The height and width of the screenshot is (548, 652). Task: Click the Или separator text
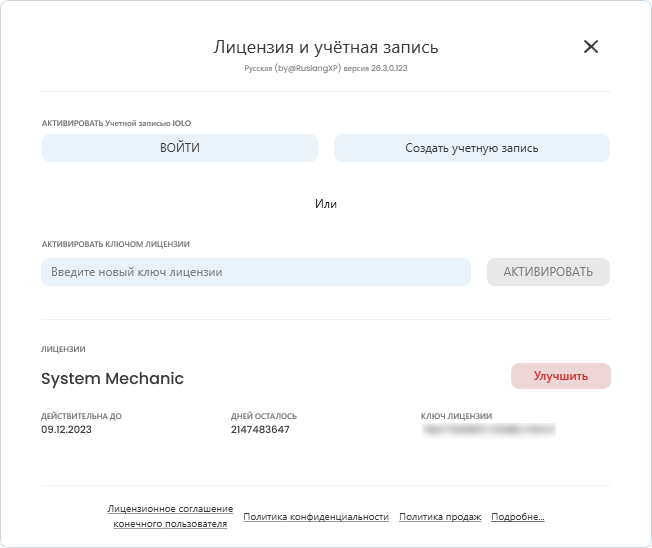click(326, 203)
